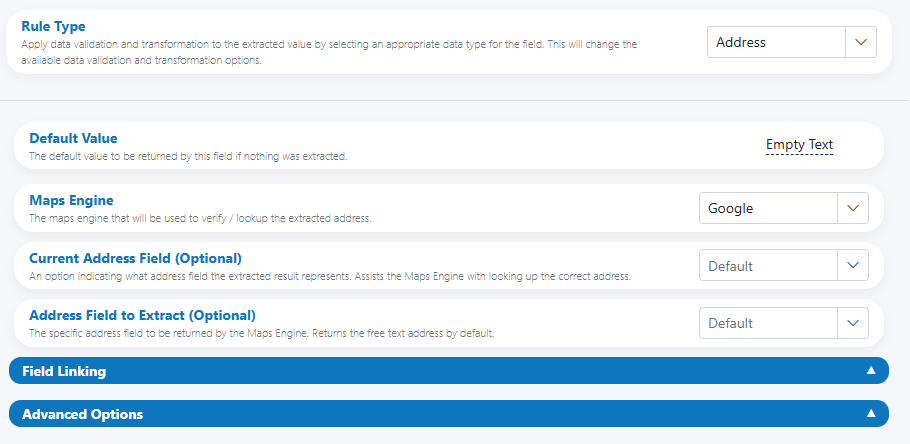The width and height of the screenshot is (910, 444).
Task: Click the Address Field to Extract chevron arrow
Action: (x=853, y=323)
